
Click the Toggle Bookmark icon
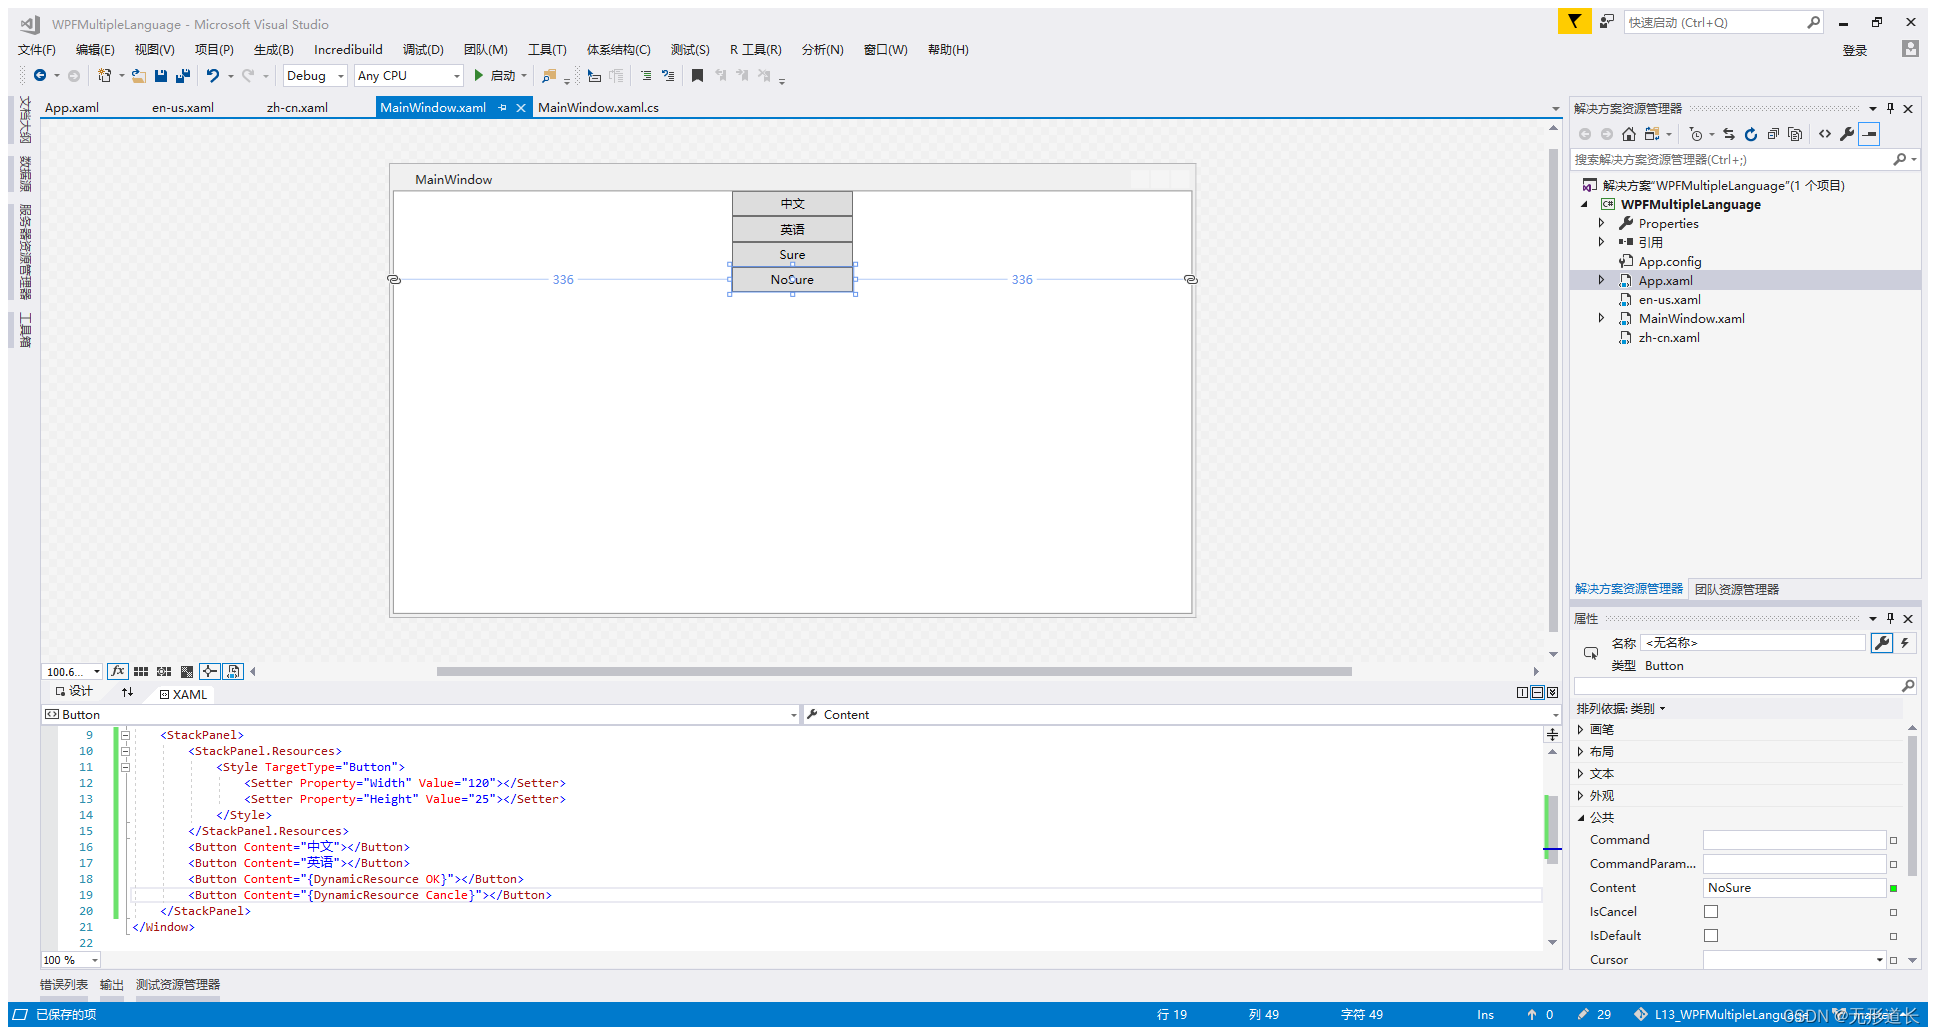697,76
